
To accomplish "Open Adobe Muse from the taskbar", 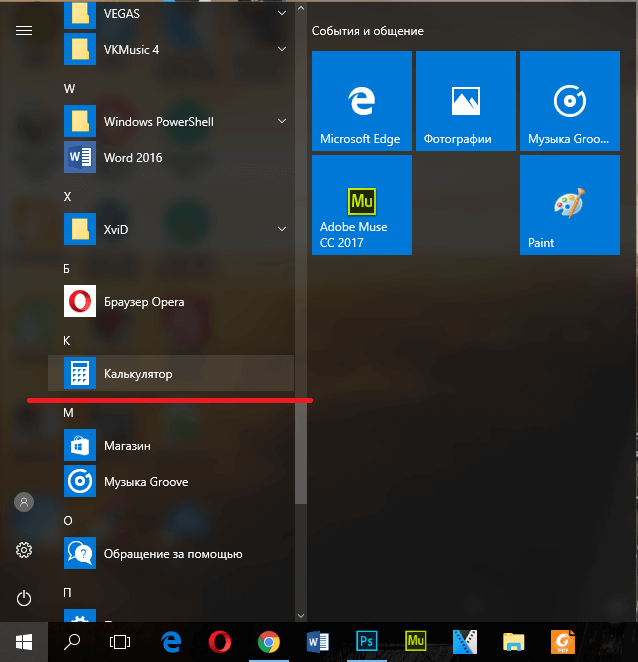I will pos(415,641).
